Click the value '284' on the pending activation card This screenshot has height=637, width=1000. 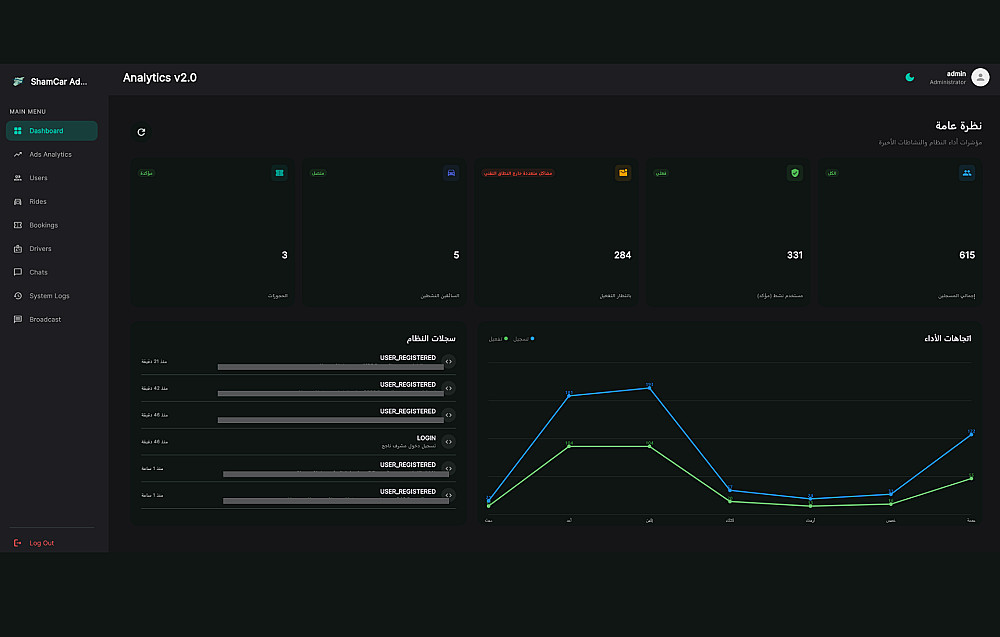[622, 255]
